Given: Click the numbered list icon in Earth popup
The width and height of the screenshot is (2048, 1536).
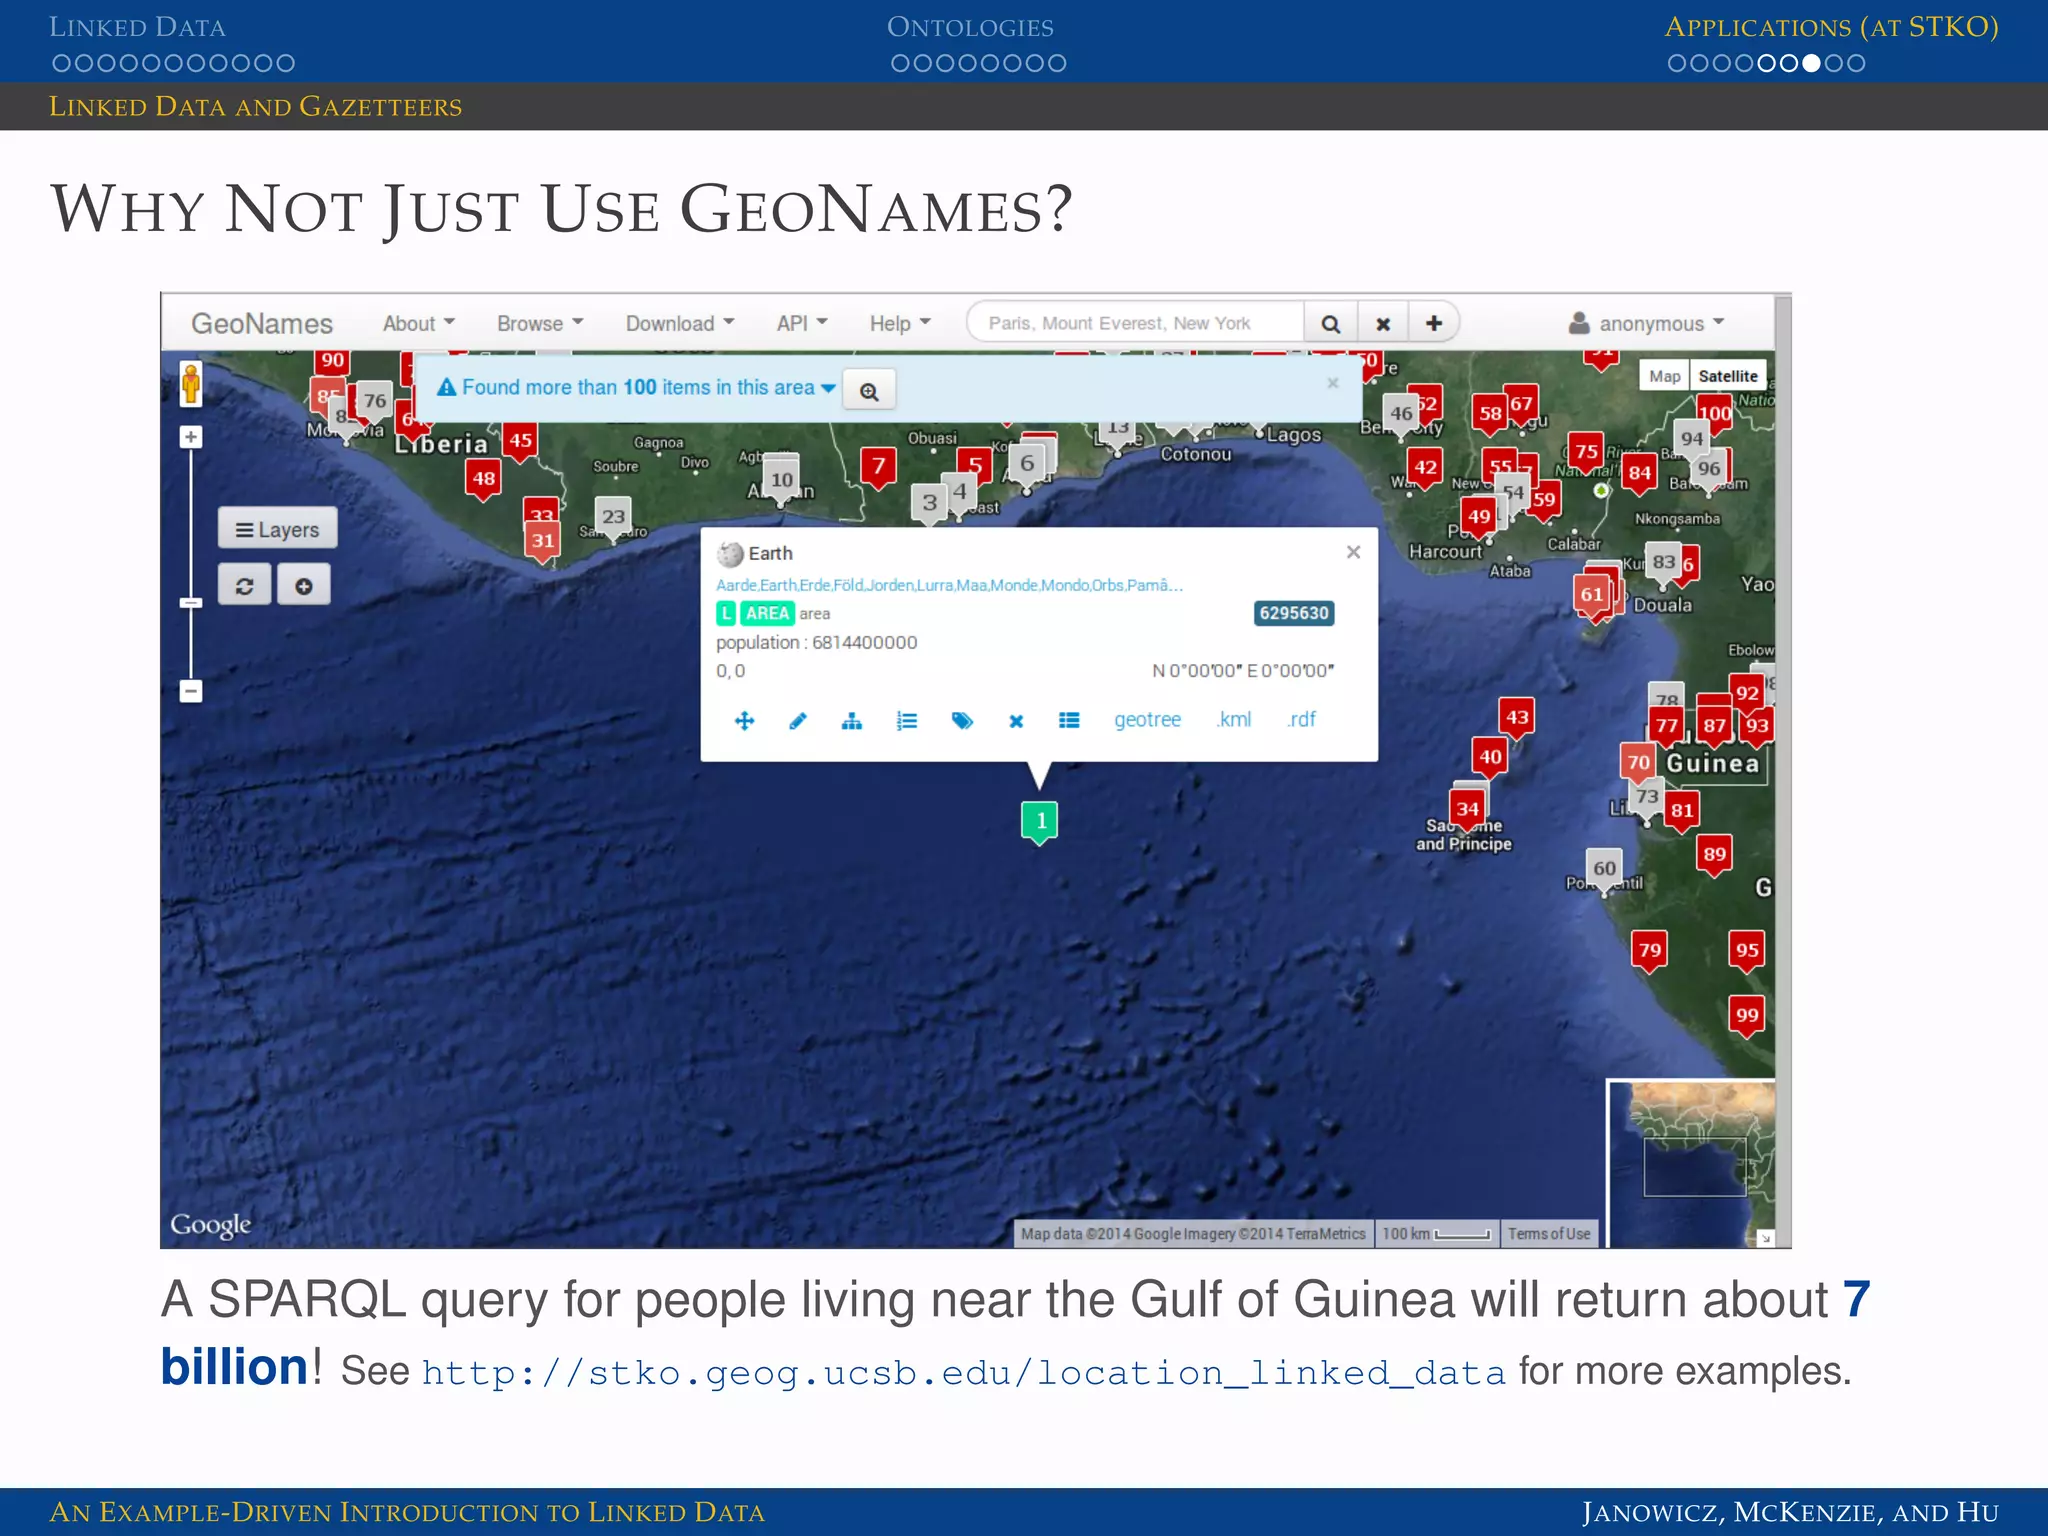Looking at the screenshot, I should click(907, 721).
